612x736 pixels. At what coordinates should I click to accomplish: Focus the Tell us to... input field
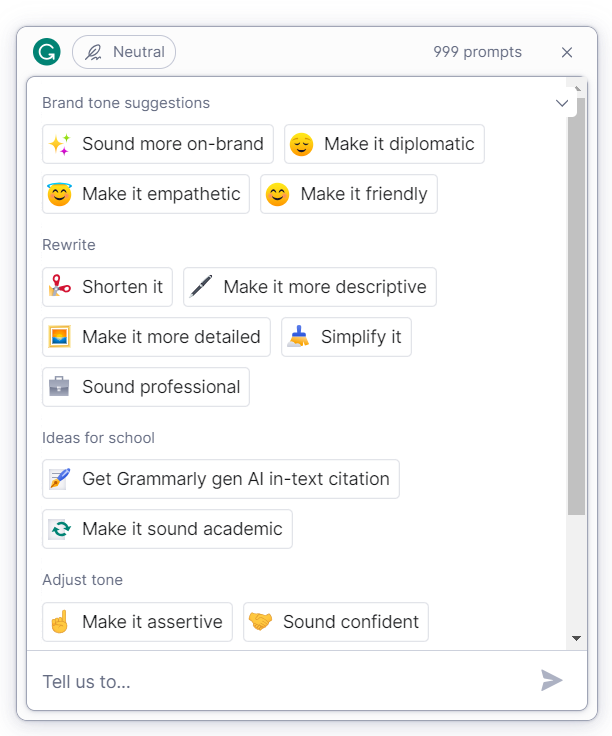pos(282,681)
